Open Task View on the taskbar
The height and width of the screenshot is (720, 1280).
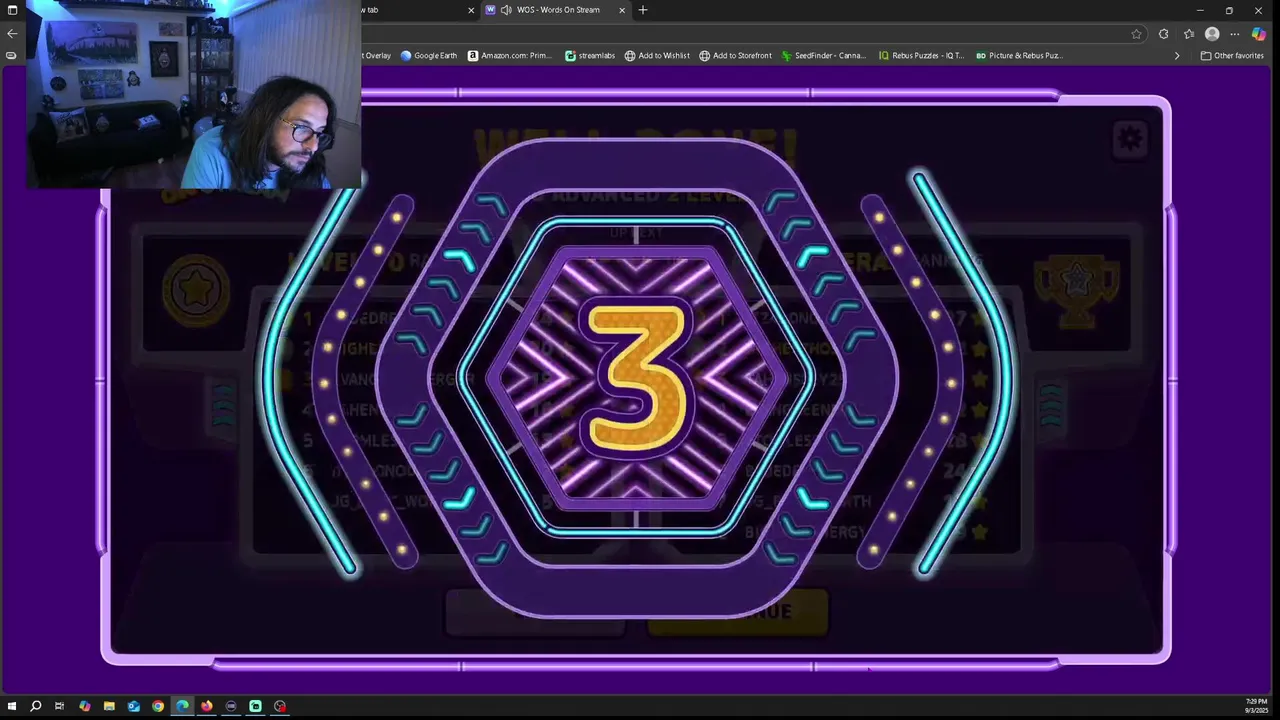point(60,706)
